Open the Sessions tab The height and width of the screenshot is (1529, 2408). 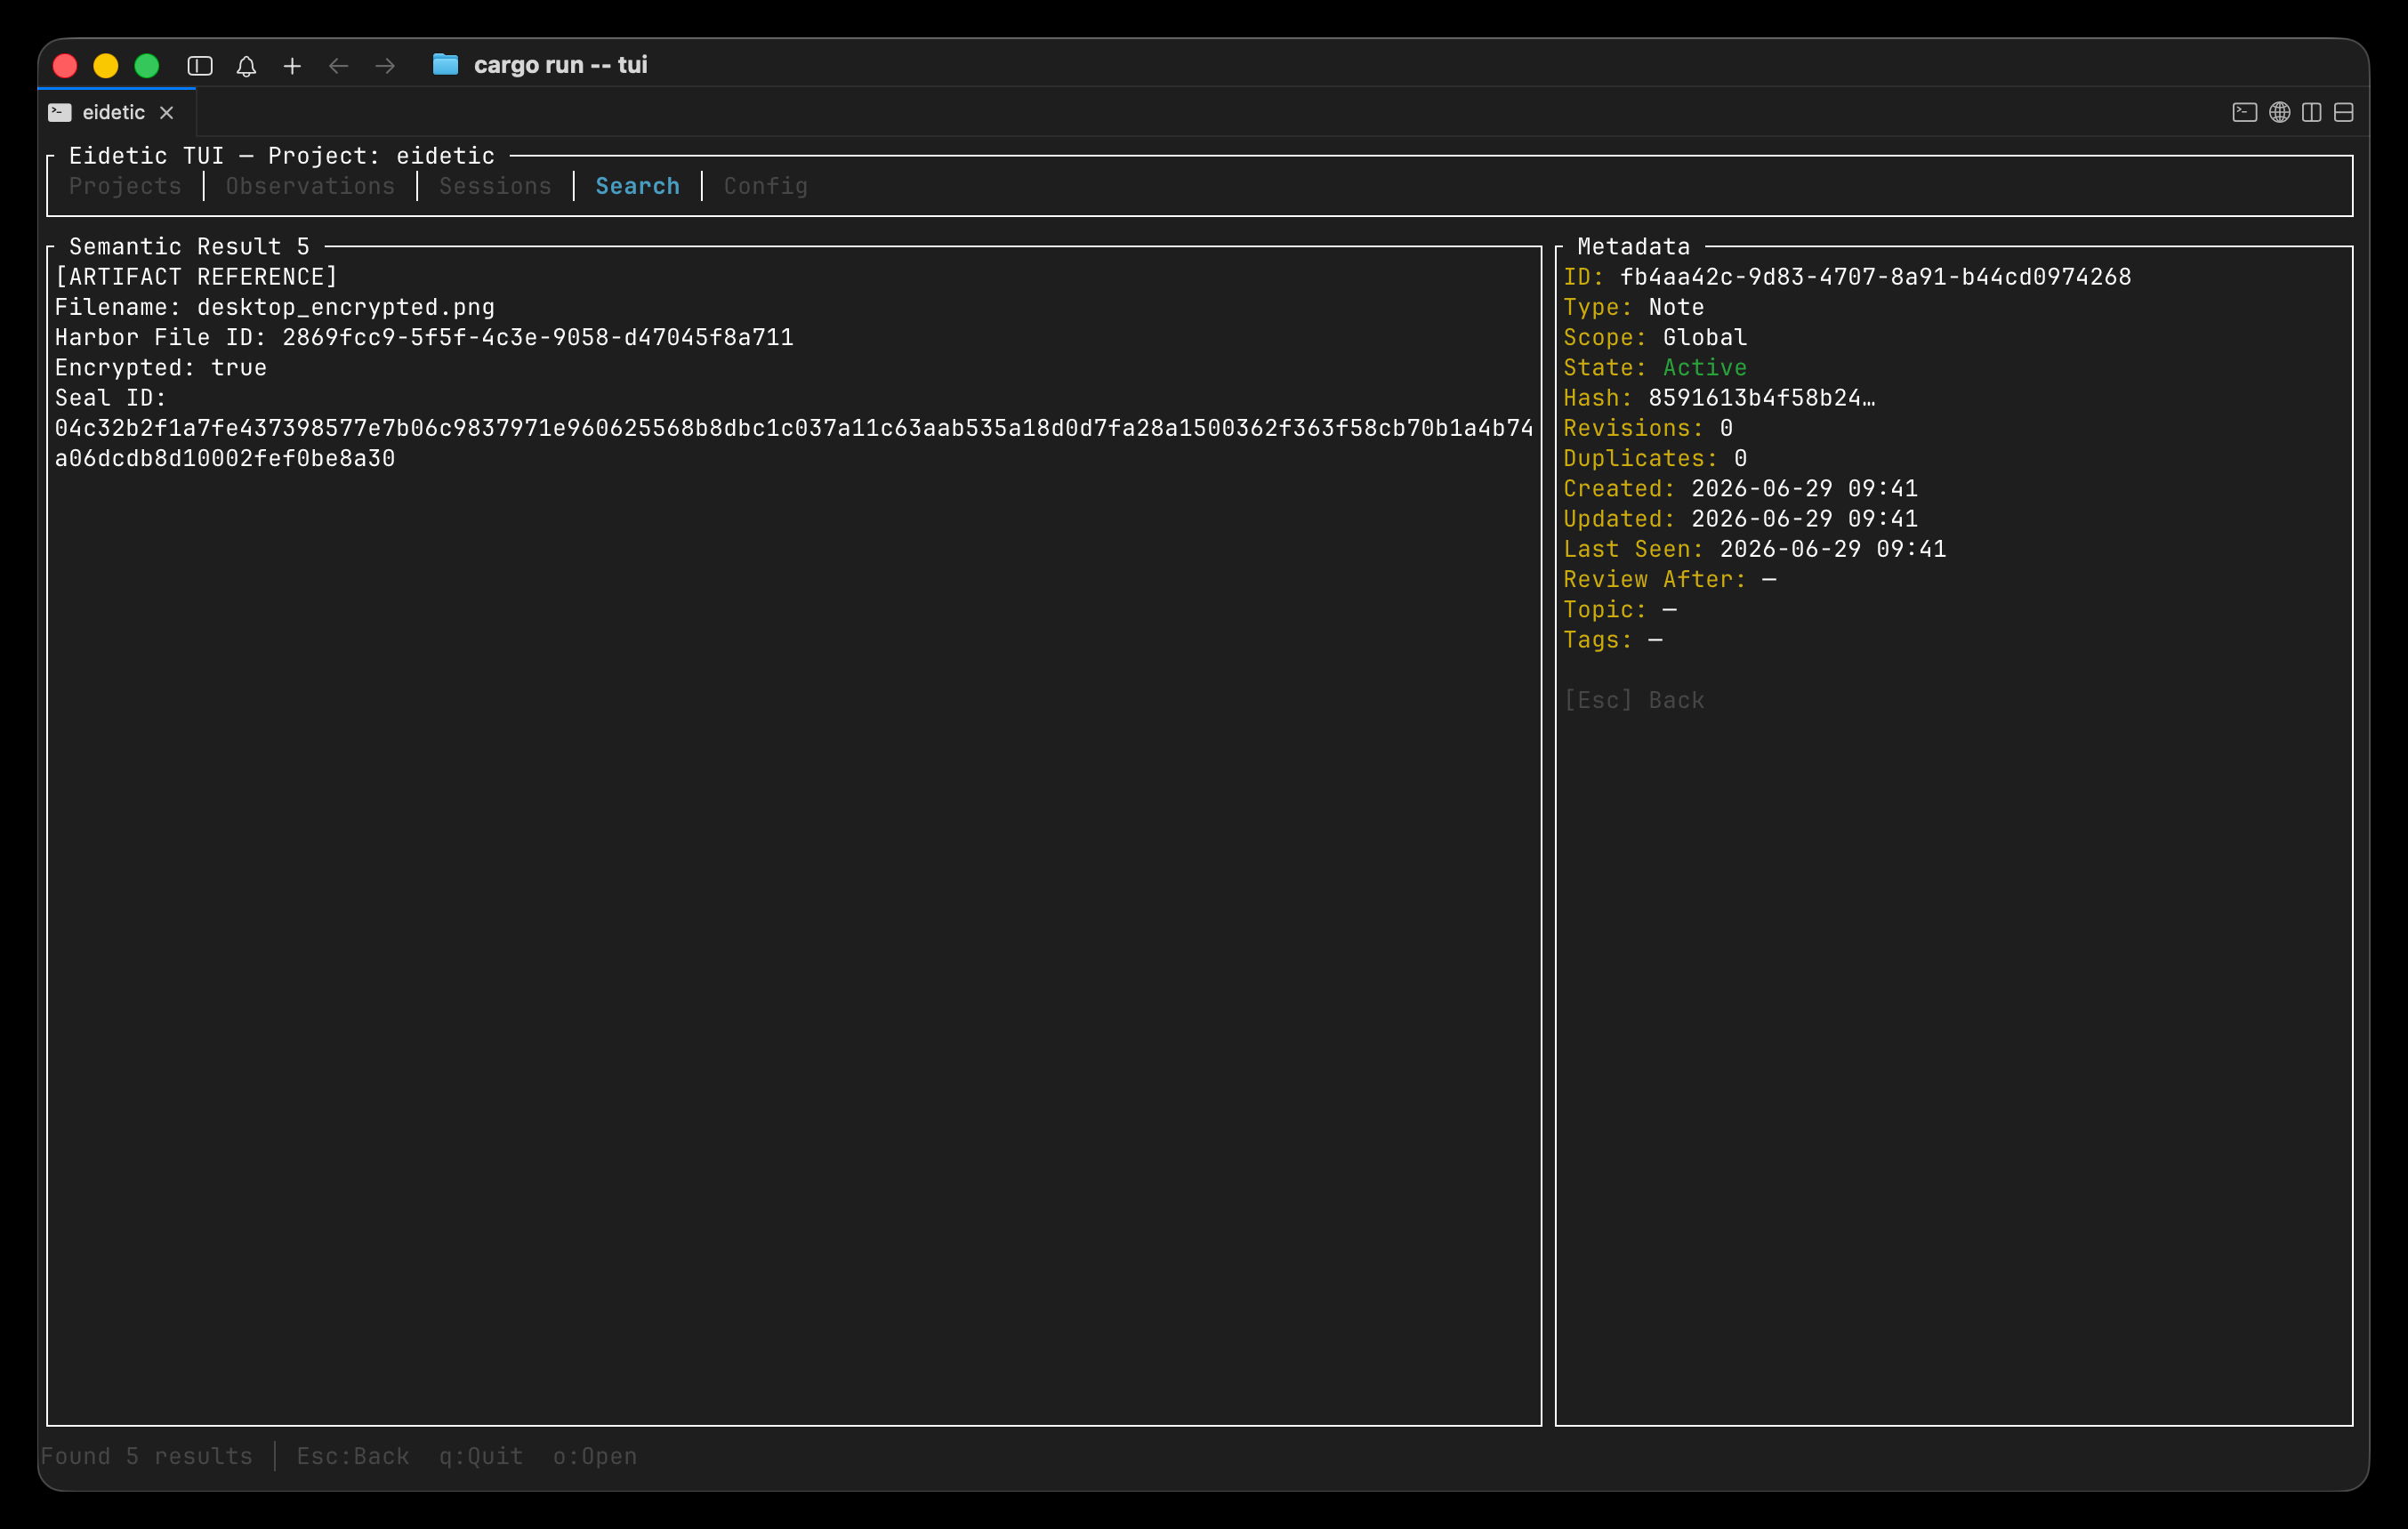(495, 186)
